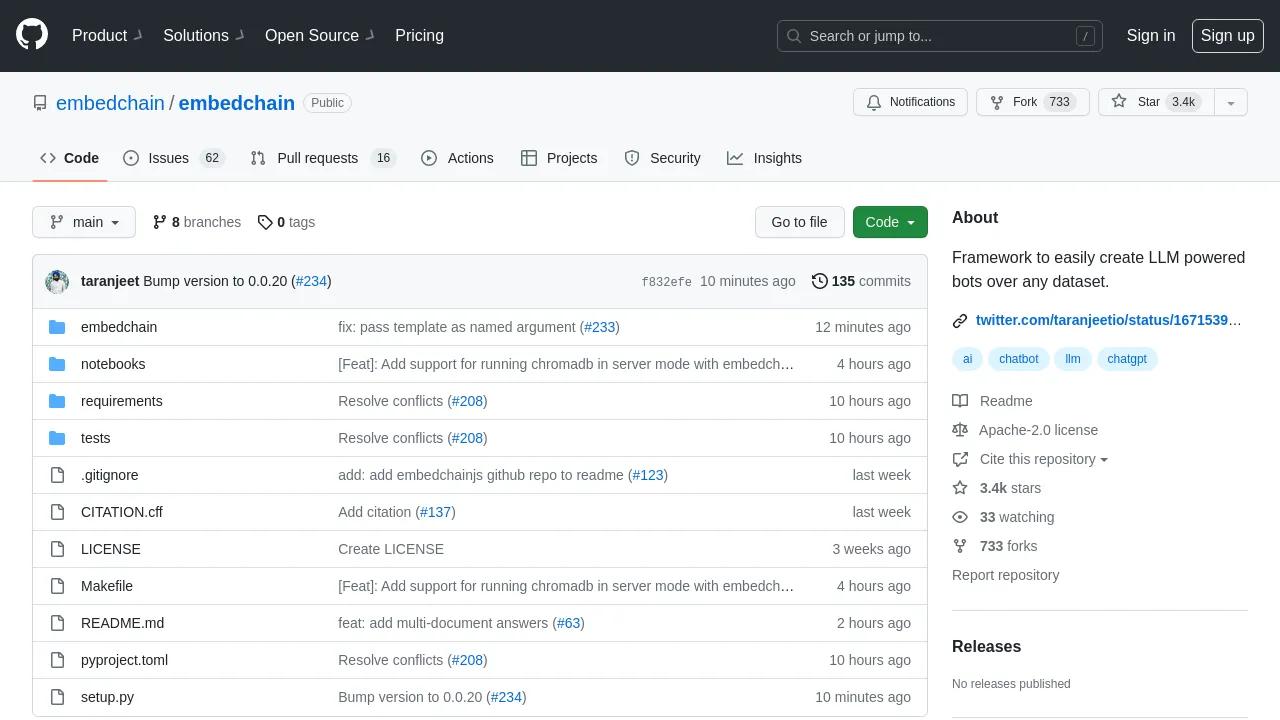Click the Go to file button
Viewport: 1280px width, 720px height.
coord(799,222)
